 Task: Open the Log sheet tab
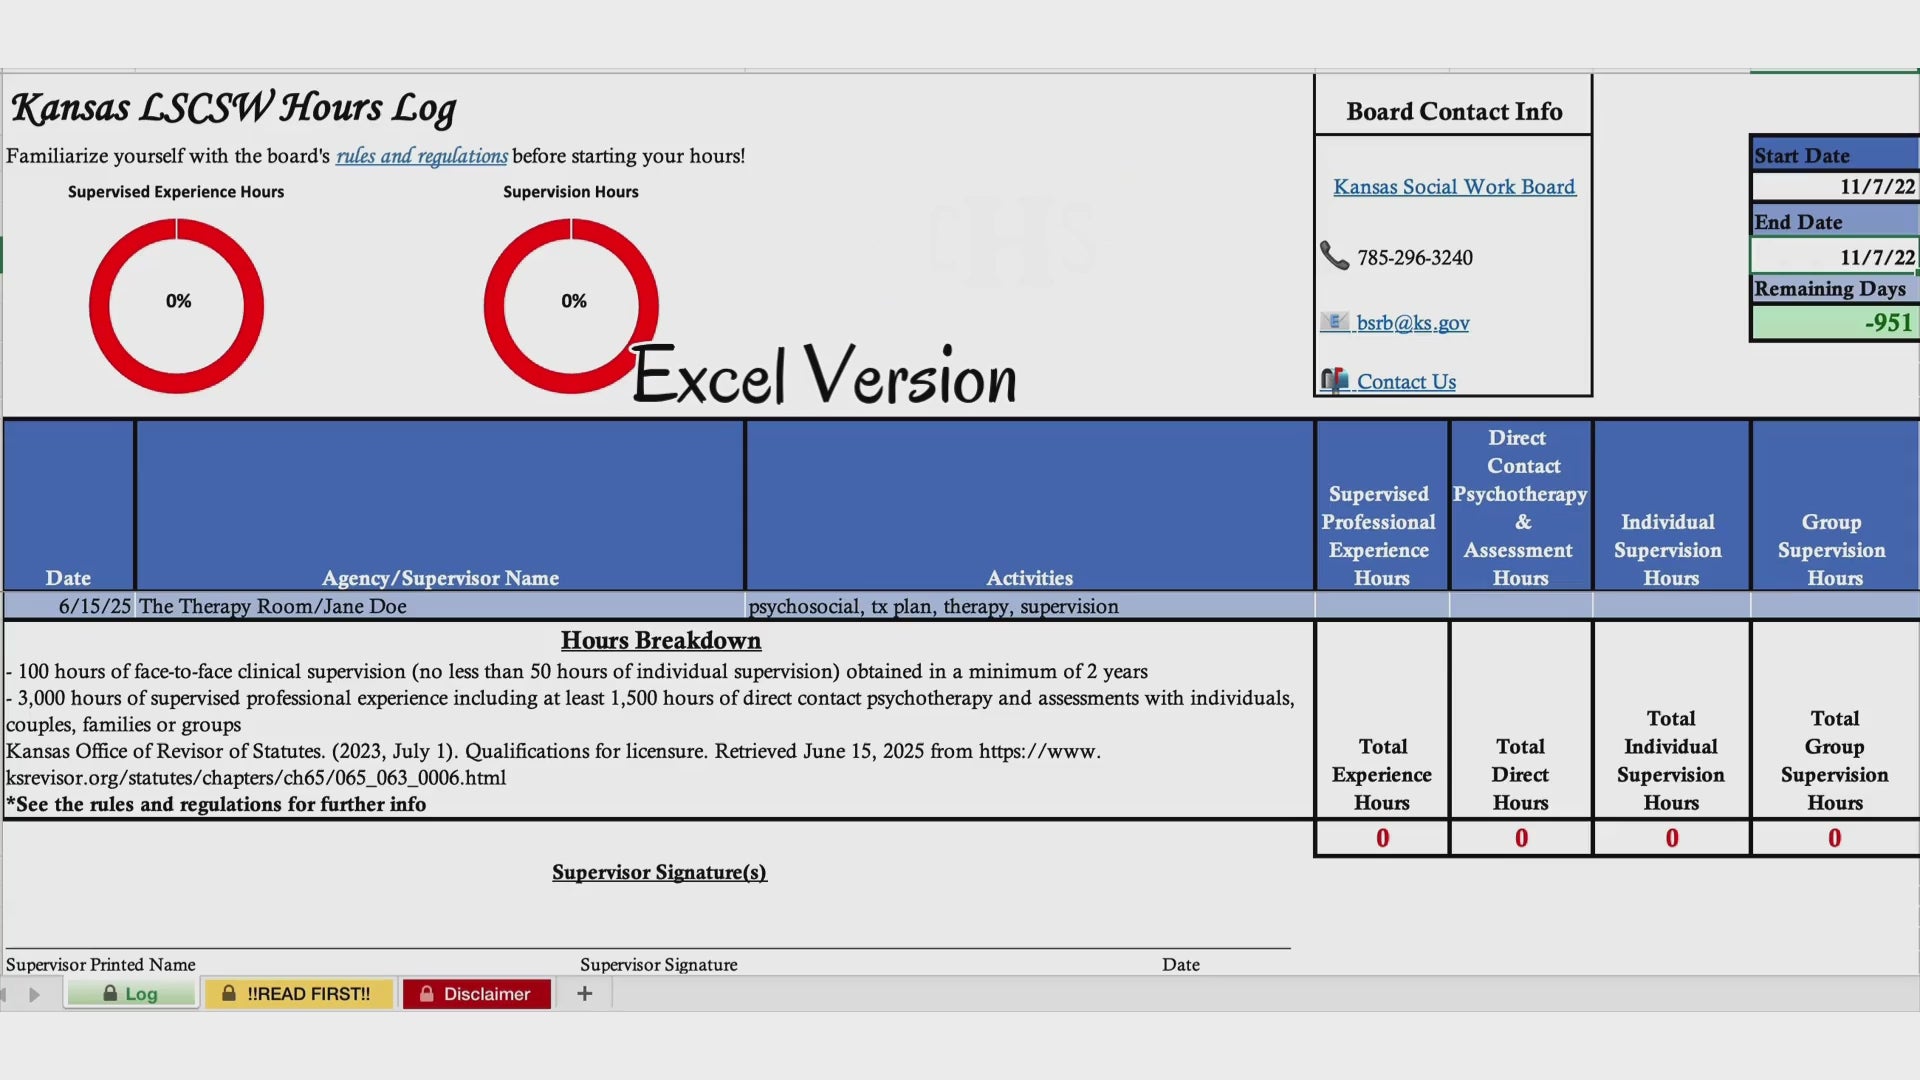pyautogui.click(x=130, y=994)
